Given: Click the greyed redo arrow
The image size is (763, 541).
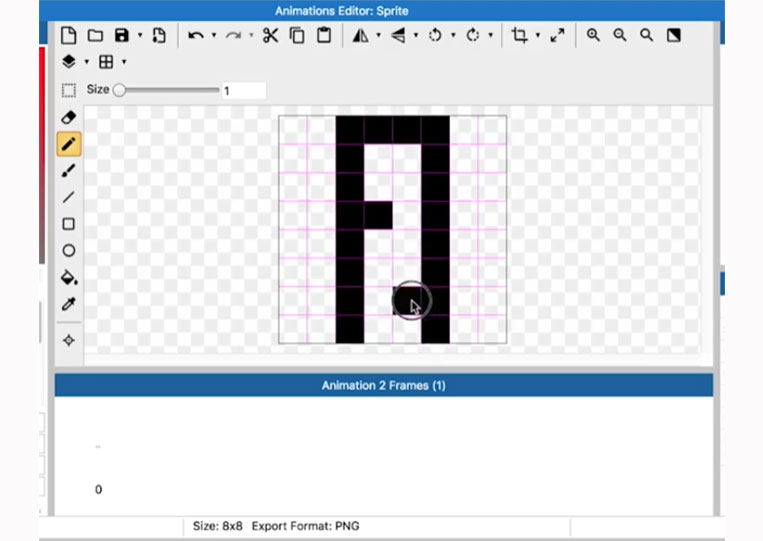Looking at the screenshot, I should pyautogui.click(x=234, y=36).
